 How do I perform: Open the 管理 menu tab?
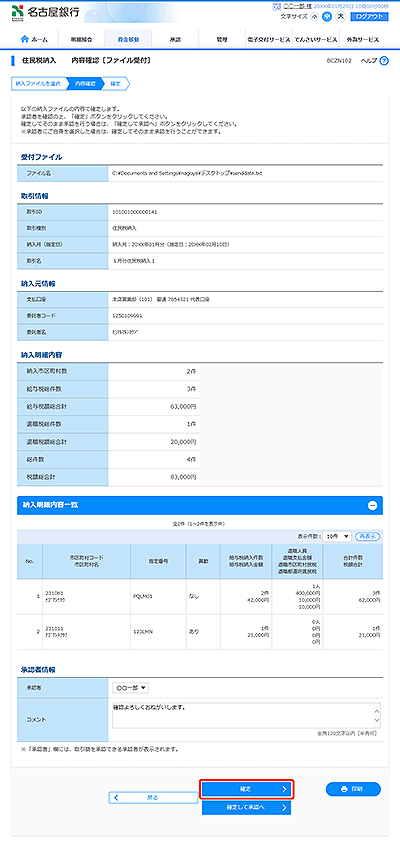[221, 40]
